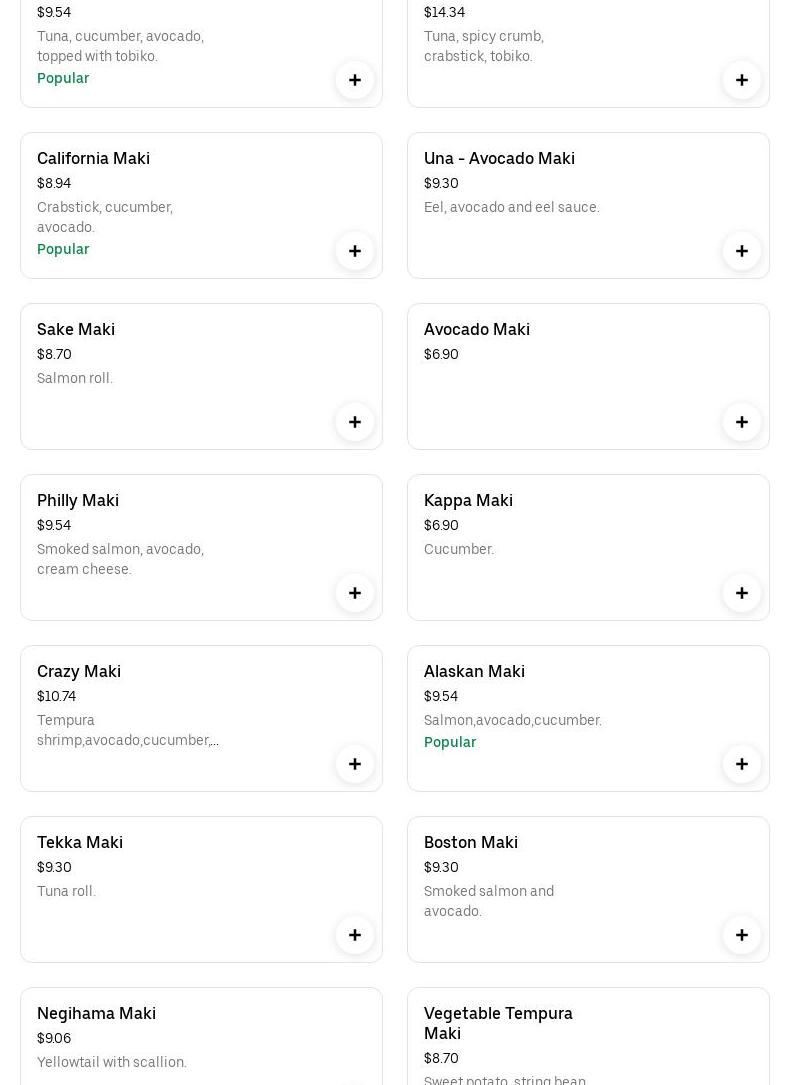Add the $14.34 spicy crumb tuna roll

[x=741, y=80]
